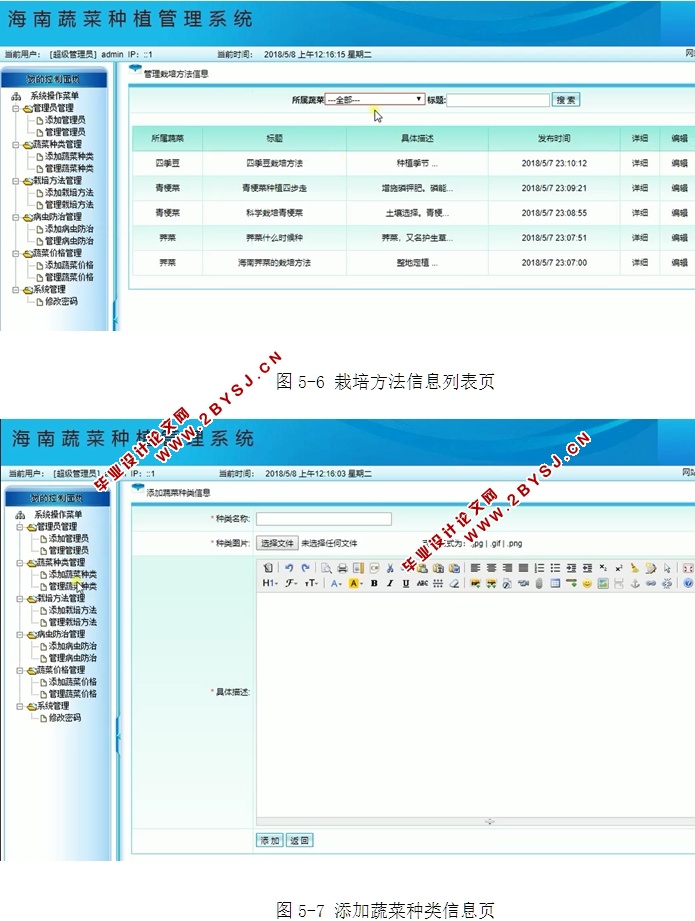Insert an anchor with the anchor icon
The image size is (695, 921).
point(634,583)
